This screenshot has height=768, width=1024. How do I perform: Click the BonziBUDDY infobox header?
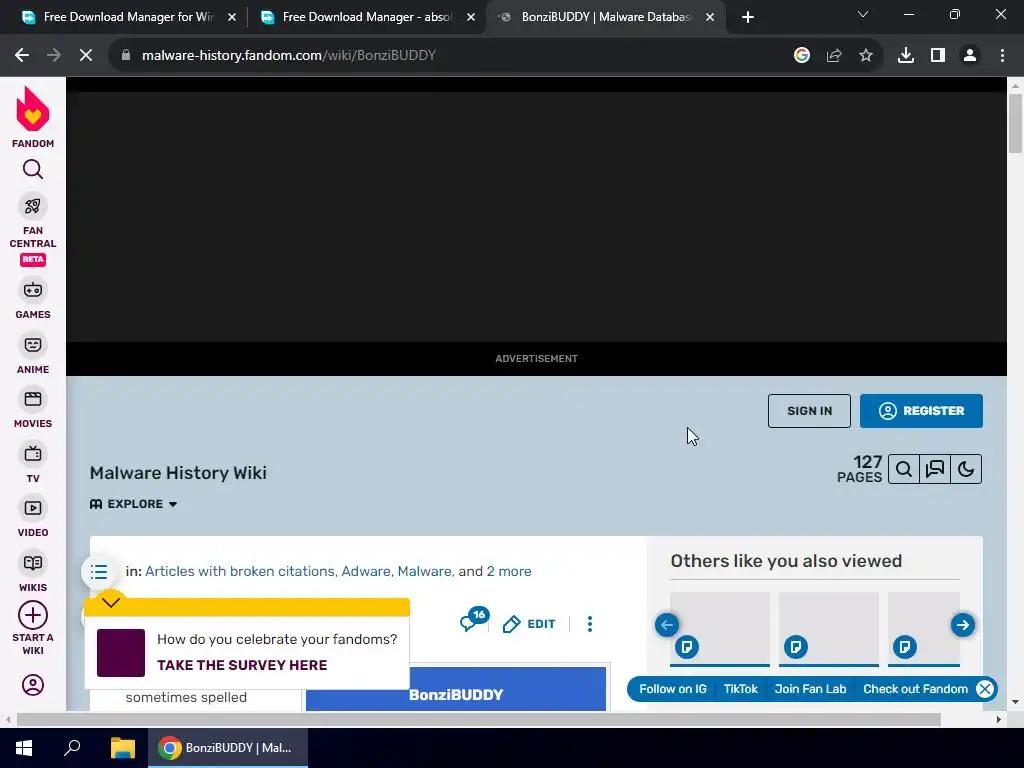[x=456, y=691]
